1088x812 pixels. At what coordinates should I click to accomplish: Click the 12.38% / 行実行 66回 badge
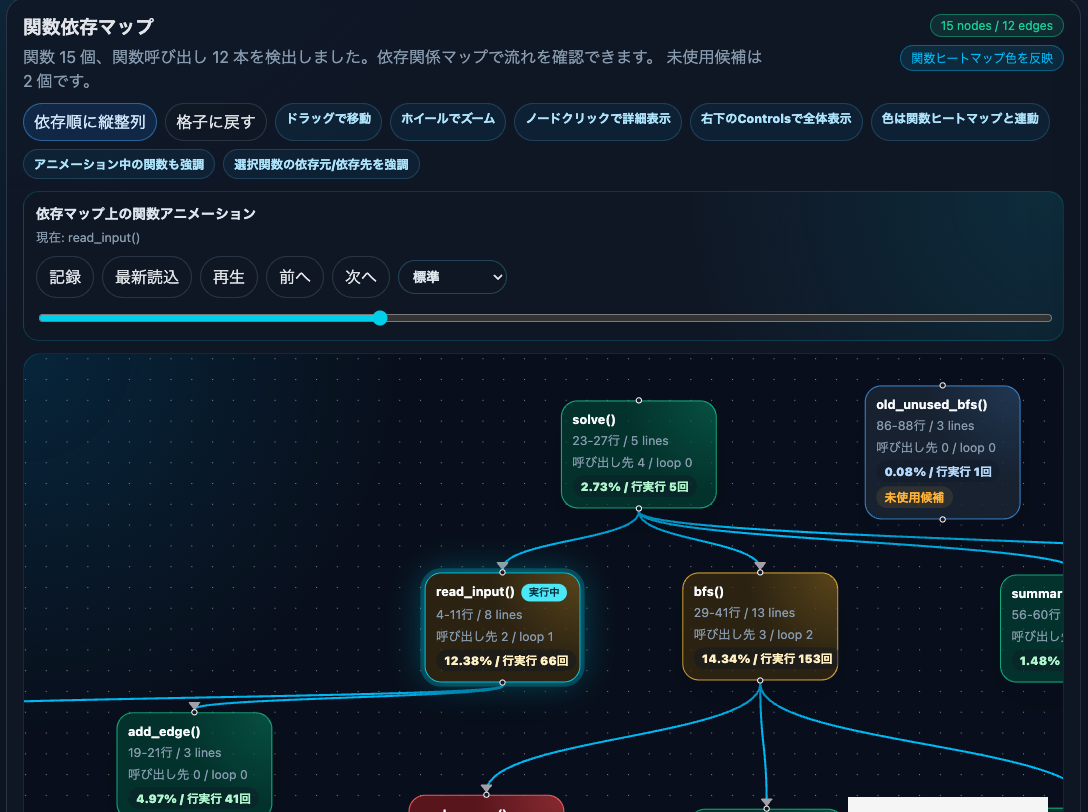pos(506,661)
